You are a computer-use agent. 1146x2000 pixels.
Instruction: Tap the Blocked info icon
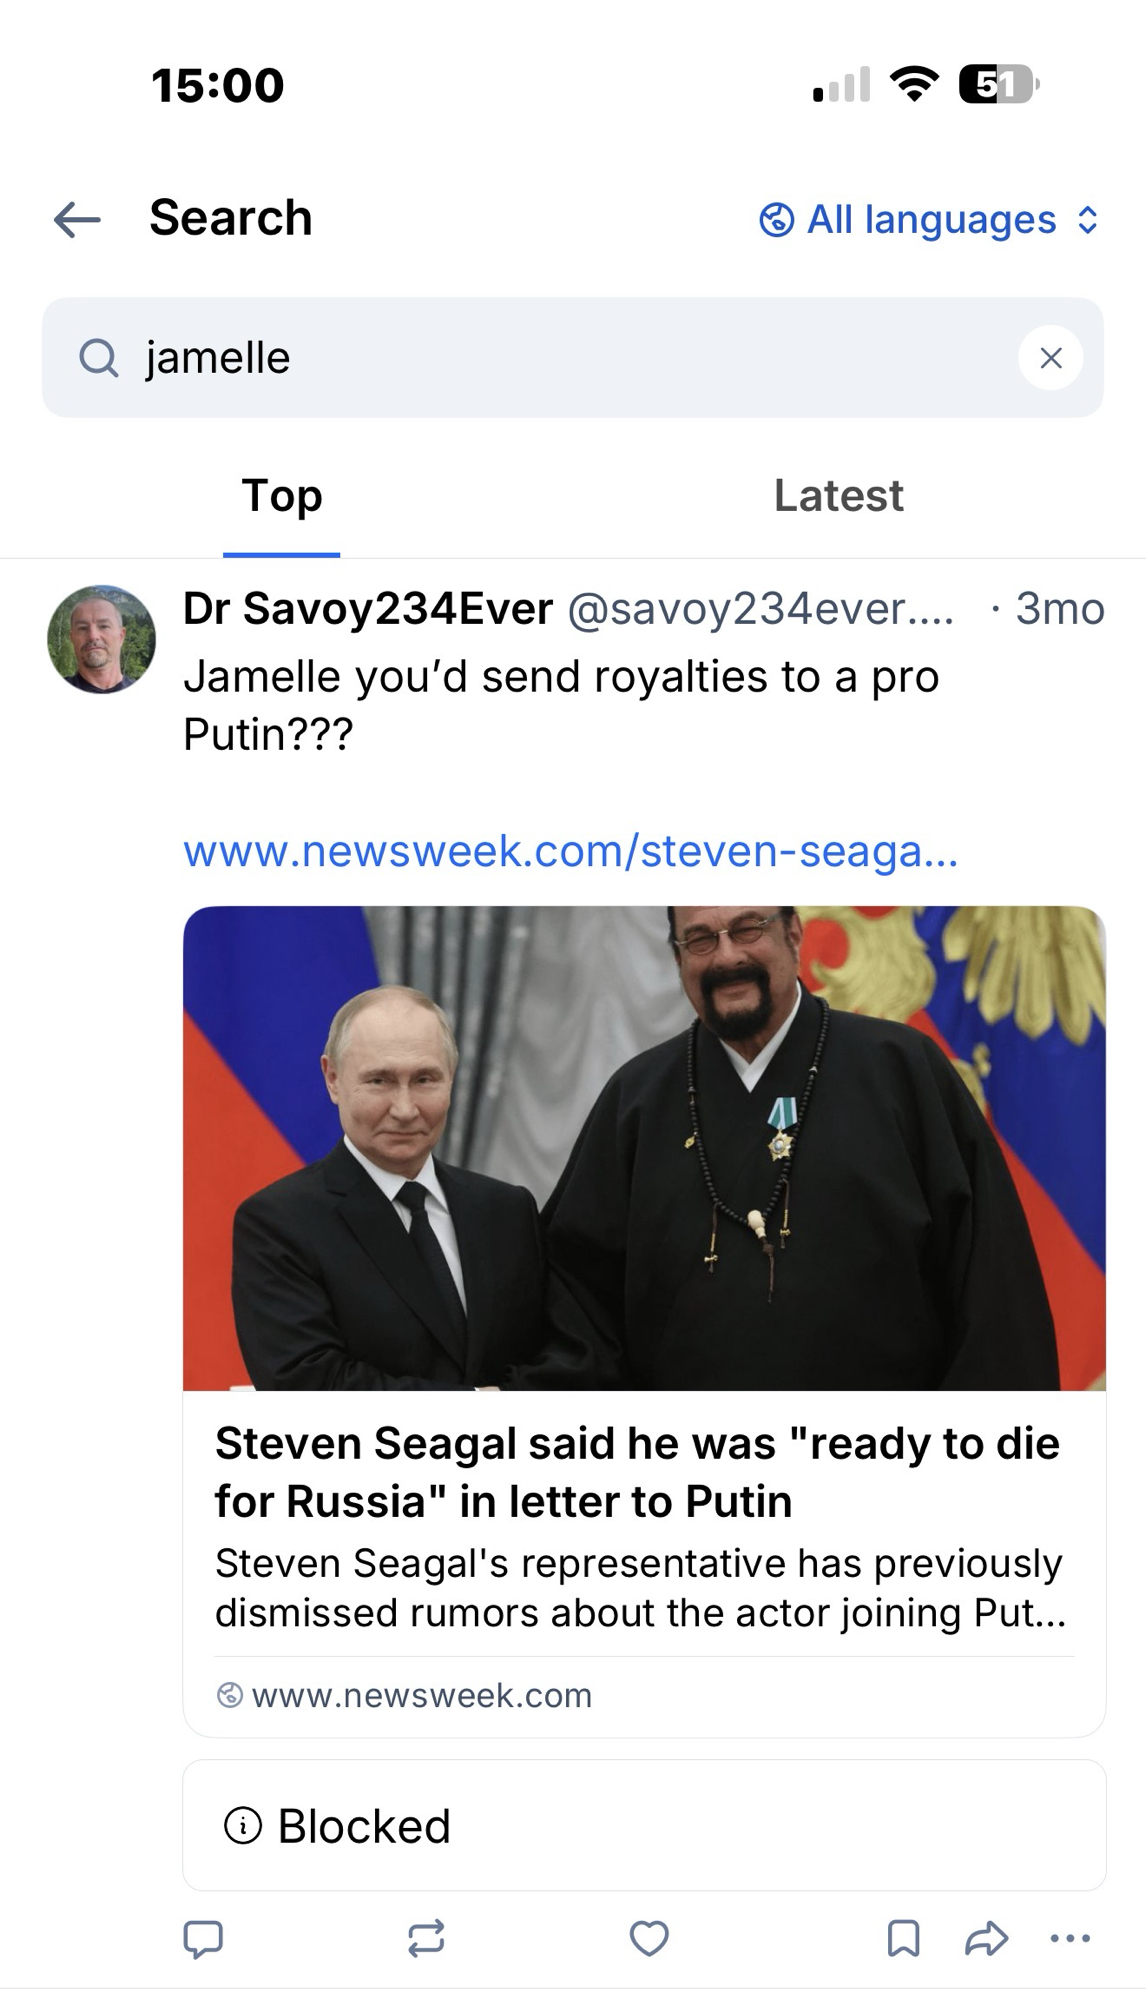pos(243,1825)
